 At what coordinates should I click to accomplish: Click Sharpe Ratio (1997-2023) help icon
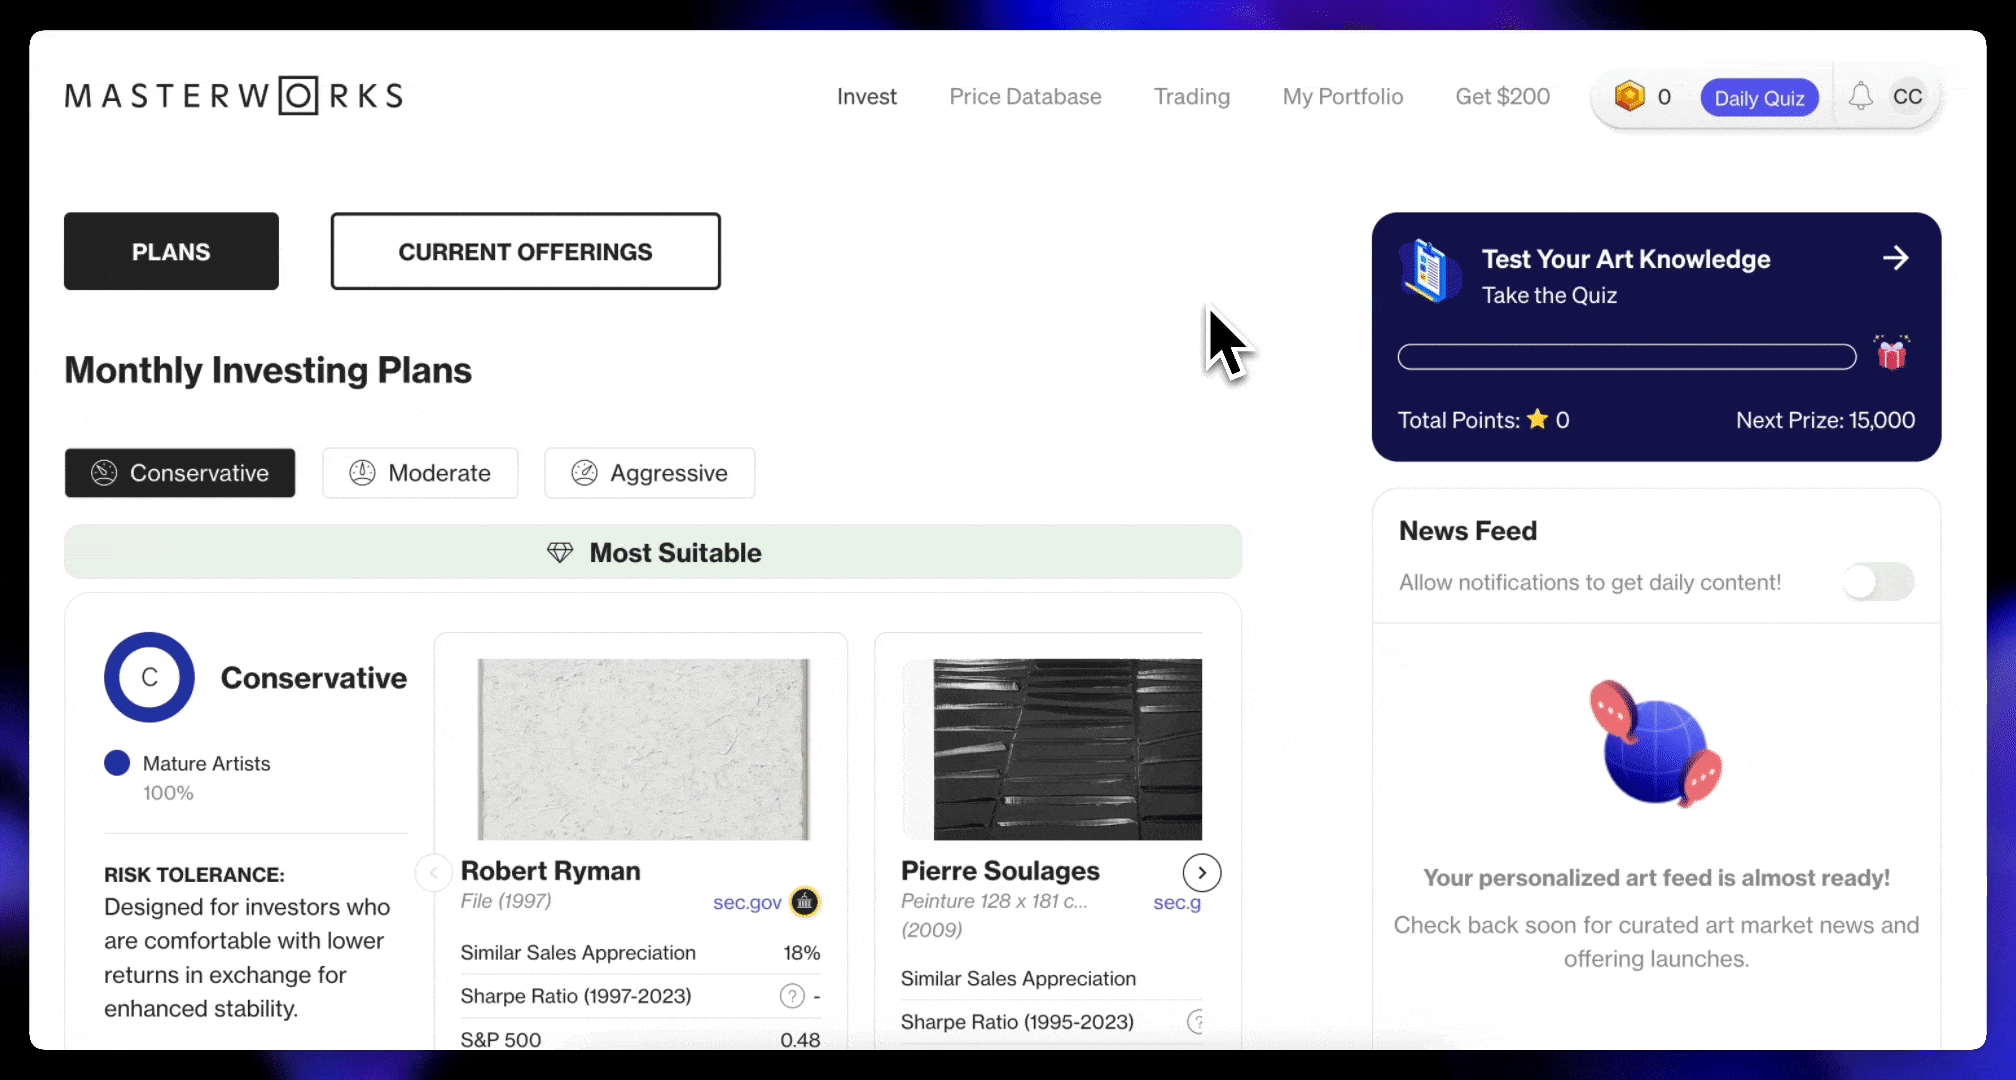coord(792,996)
